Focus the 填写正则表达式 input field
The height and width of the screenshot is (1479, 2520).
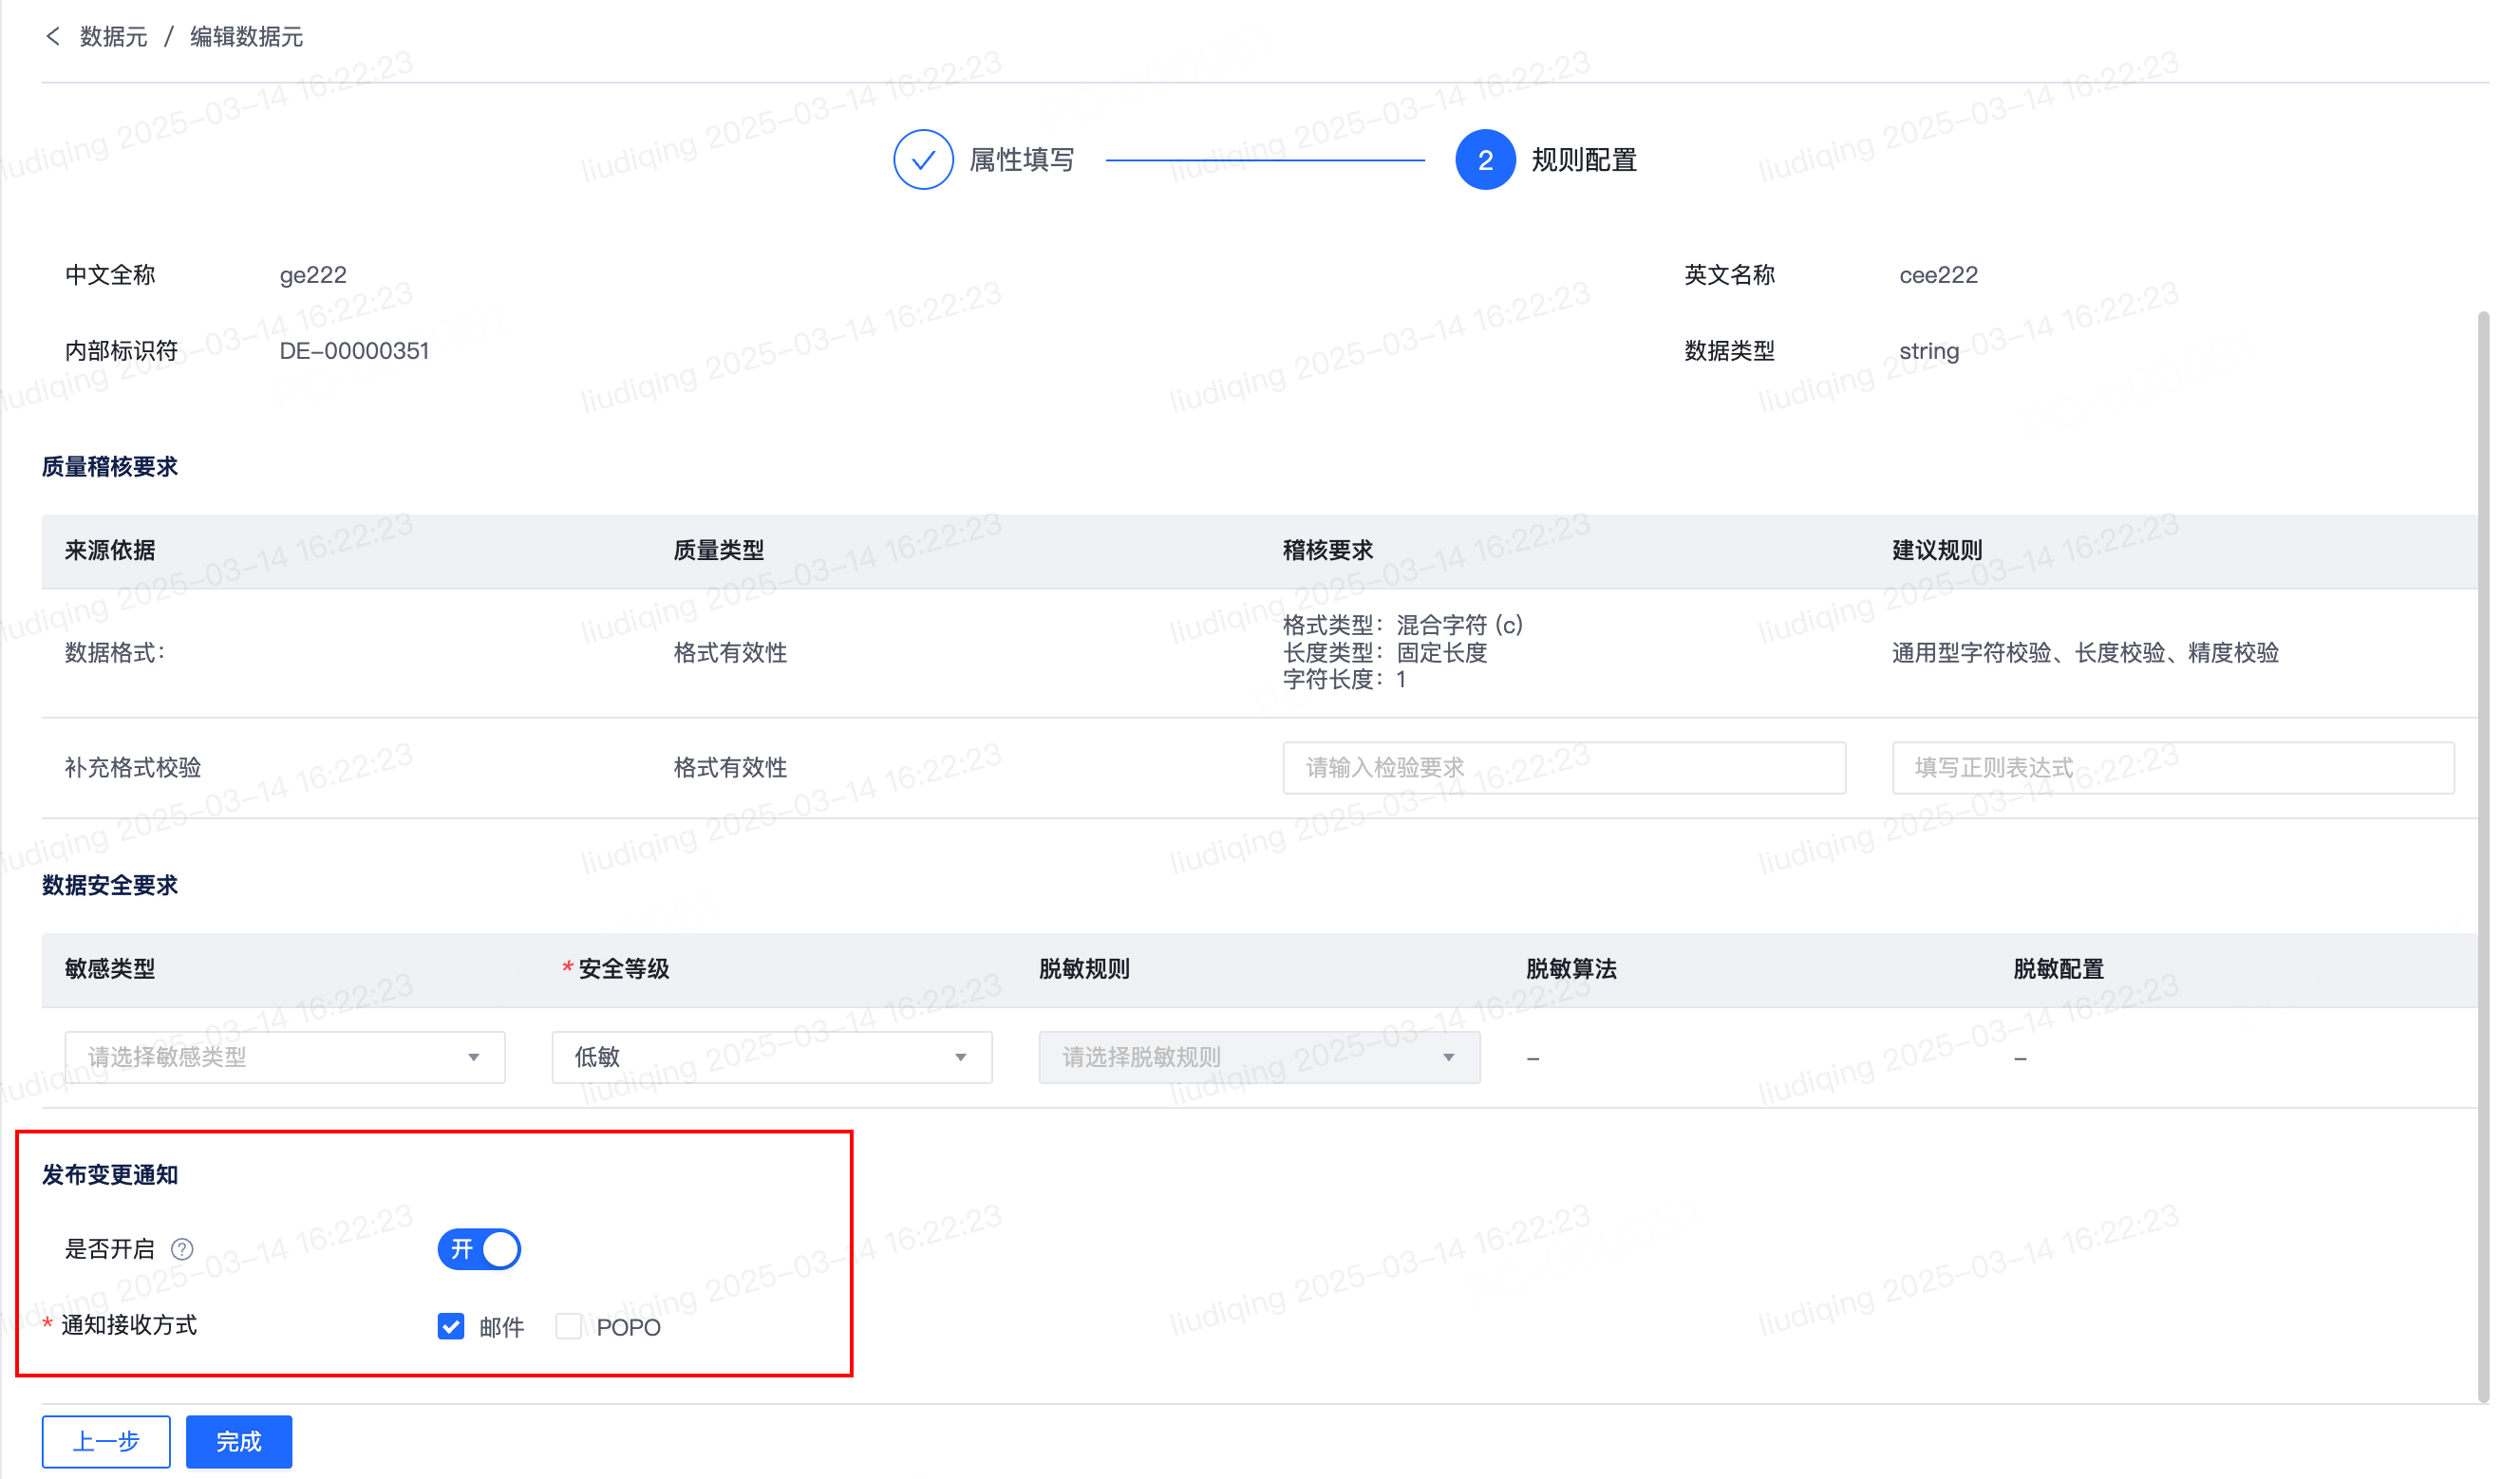tap(2173, 767)
